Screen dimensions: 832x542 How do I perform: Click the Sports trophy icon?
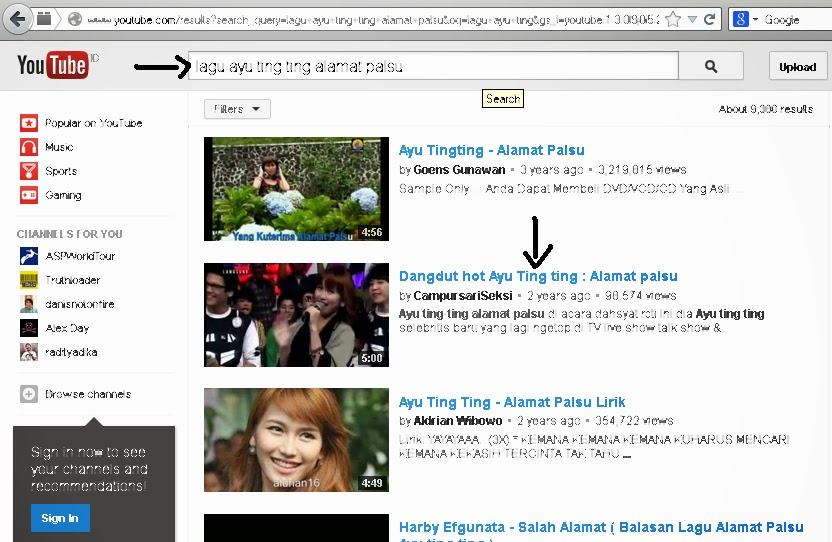click(29, 171)
